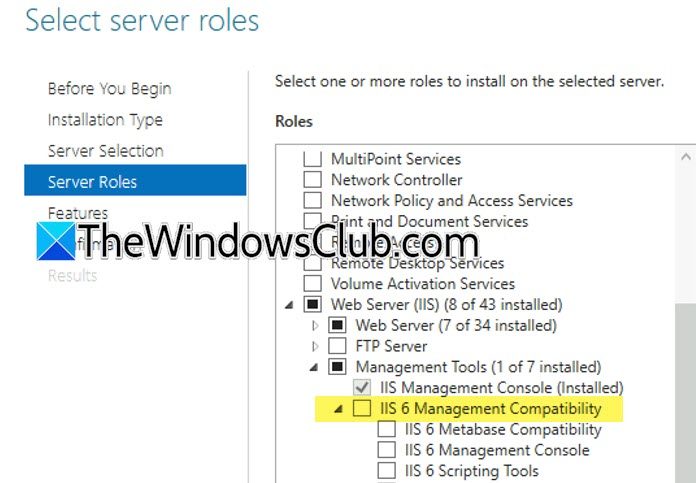The height and width of the screenshot is (483, 696).
Task: Check the FTP Server checkbox
Action: tap(337, 346)
